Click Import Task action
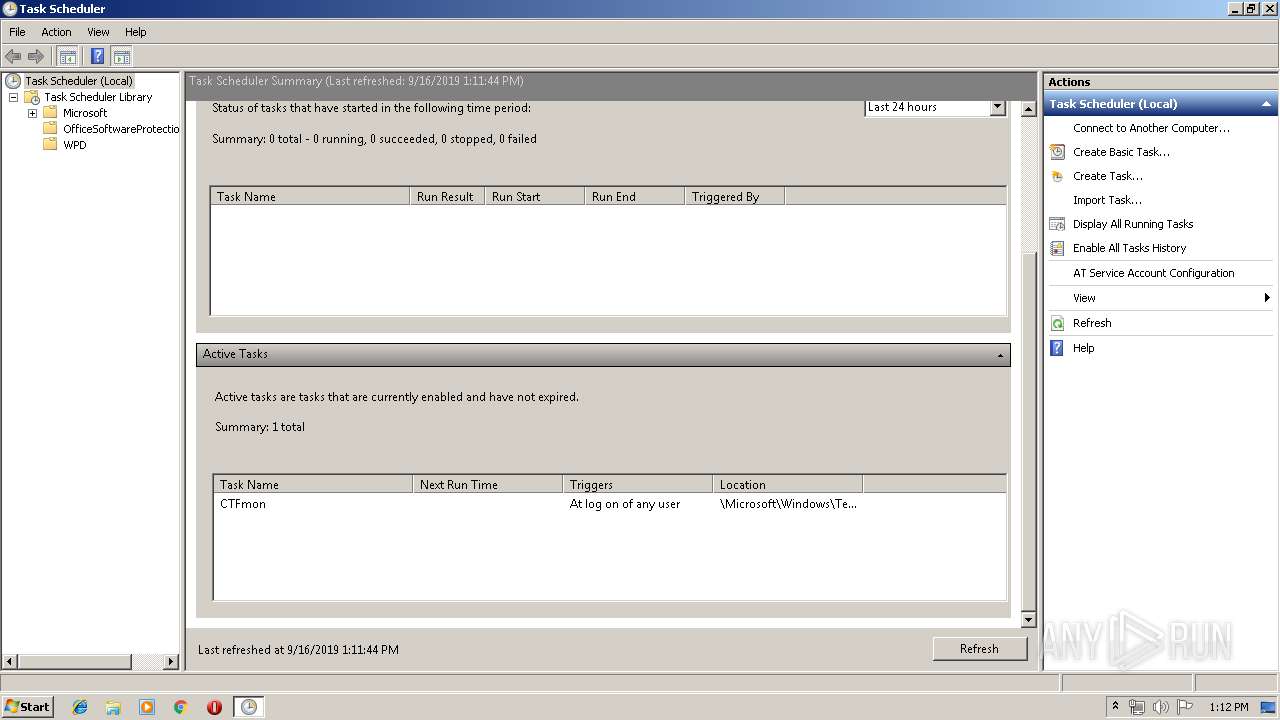 pyautogui.click(x=1107, y=200)
